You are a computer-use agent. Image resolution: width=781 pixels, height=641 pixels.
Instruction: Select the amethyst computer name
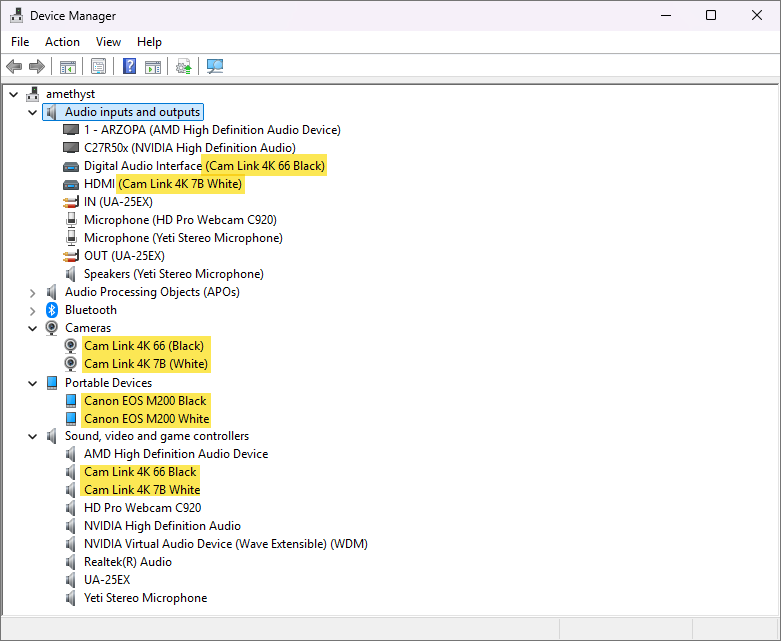pos(70,94)
